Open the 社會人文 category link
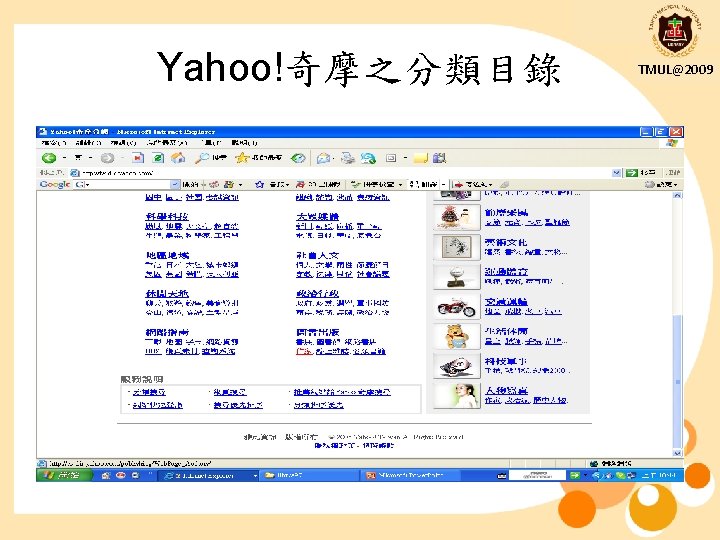This screenshot has width=720, height=540. click(317, 255)
